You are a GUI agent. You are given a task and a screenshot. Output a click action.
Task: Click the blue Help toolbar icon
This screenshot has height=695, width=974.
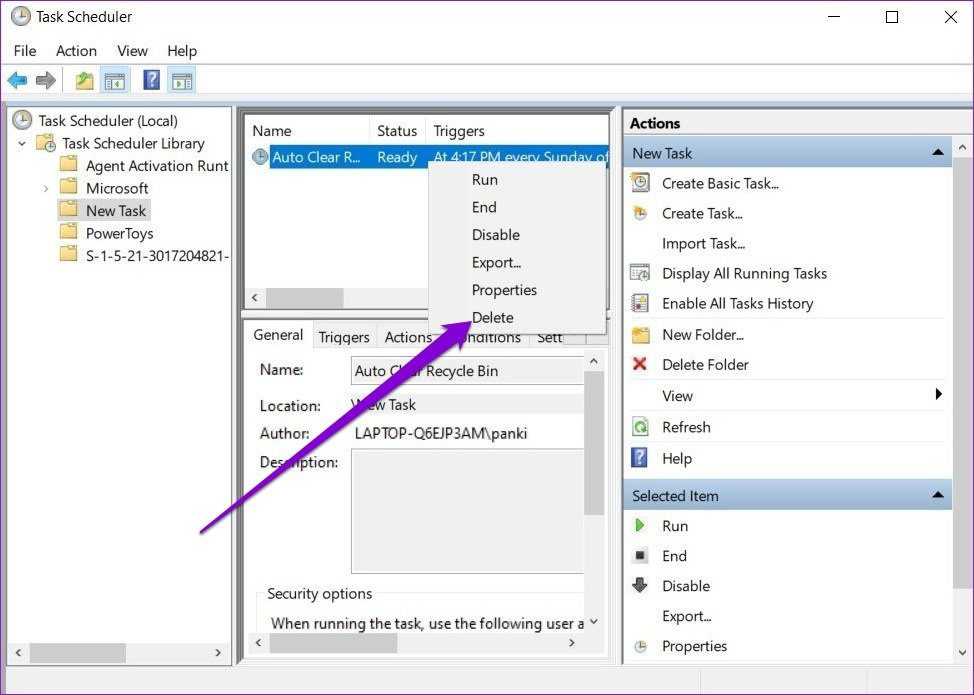[x=151, y=81]
